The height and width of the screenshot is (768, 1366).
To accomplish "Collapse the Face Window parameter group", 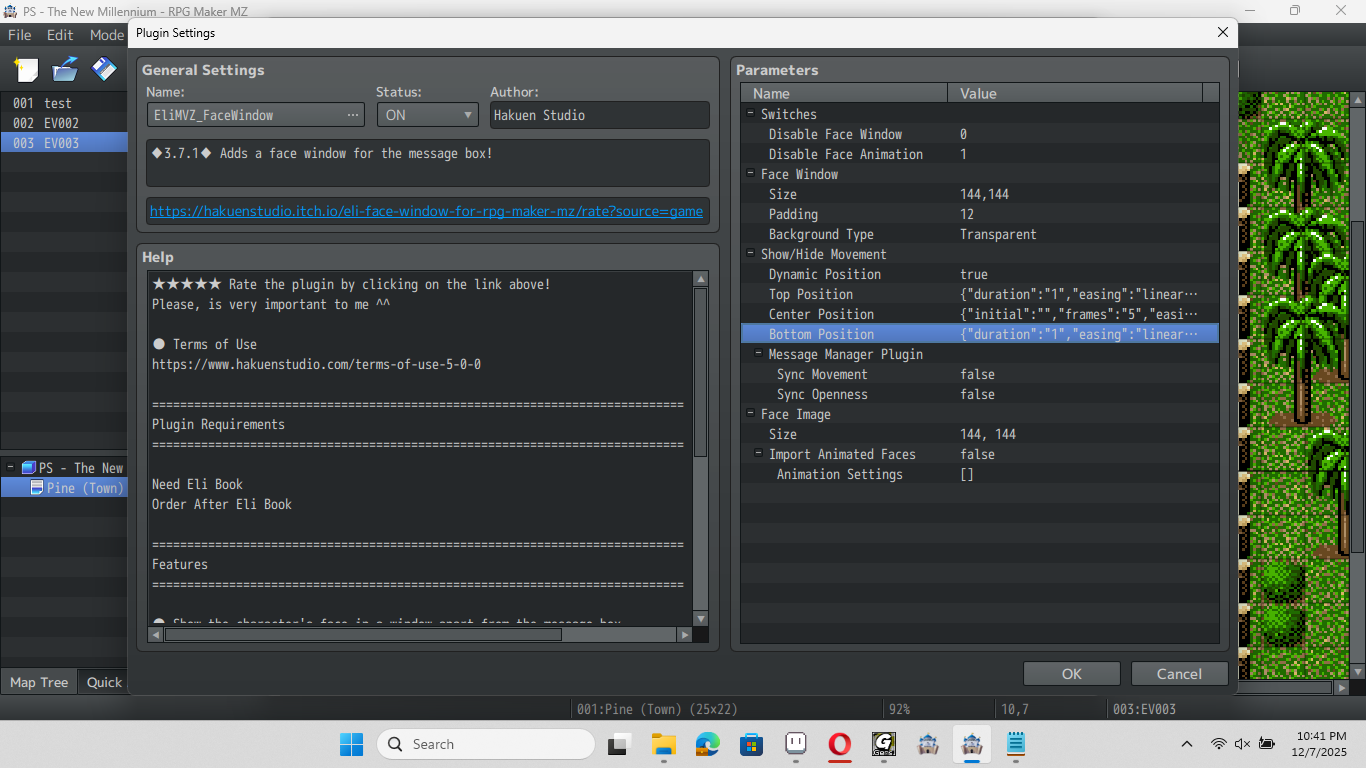I will coord(750,173).
